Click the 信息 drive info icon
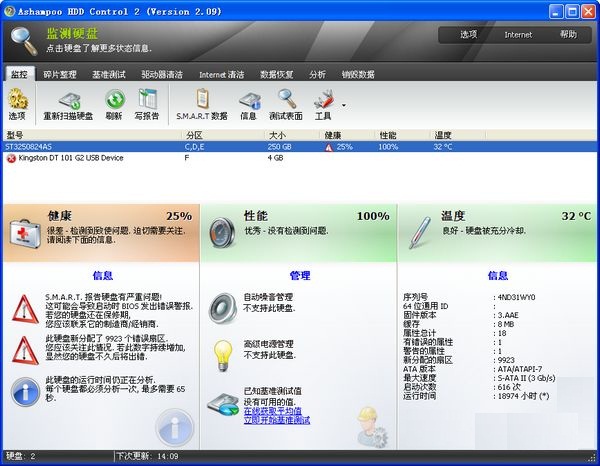Viewport: 600px width, 466px height. coord(249,101)
